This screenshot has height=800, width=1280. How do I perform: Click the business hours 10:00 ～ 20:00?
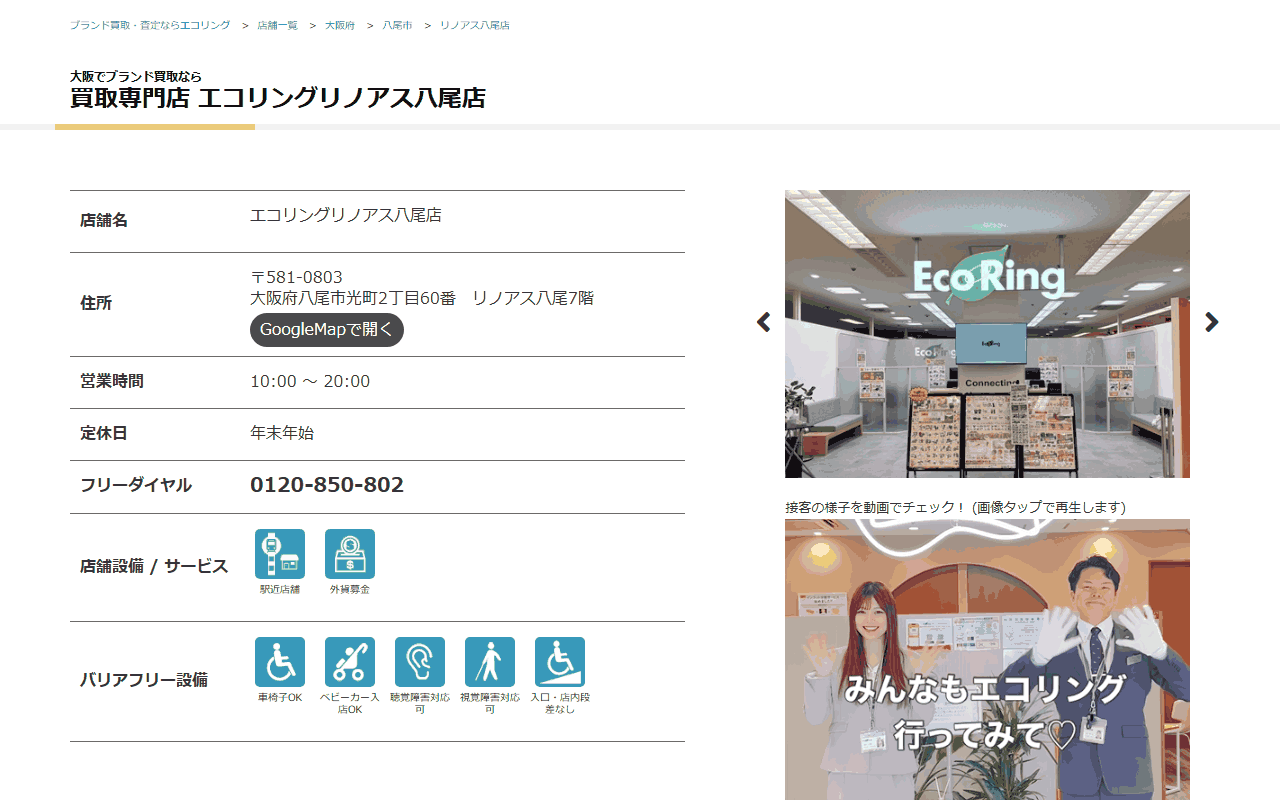pos(310,381)
